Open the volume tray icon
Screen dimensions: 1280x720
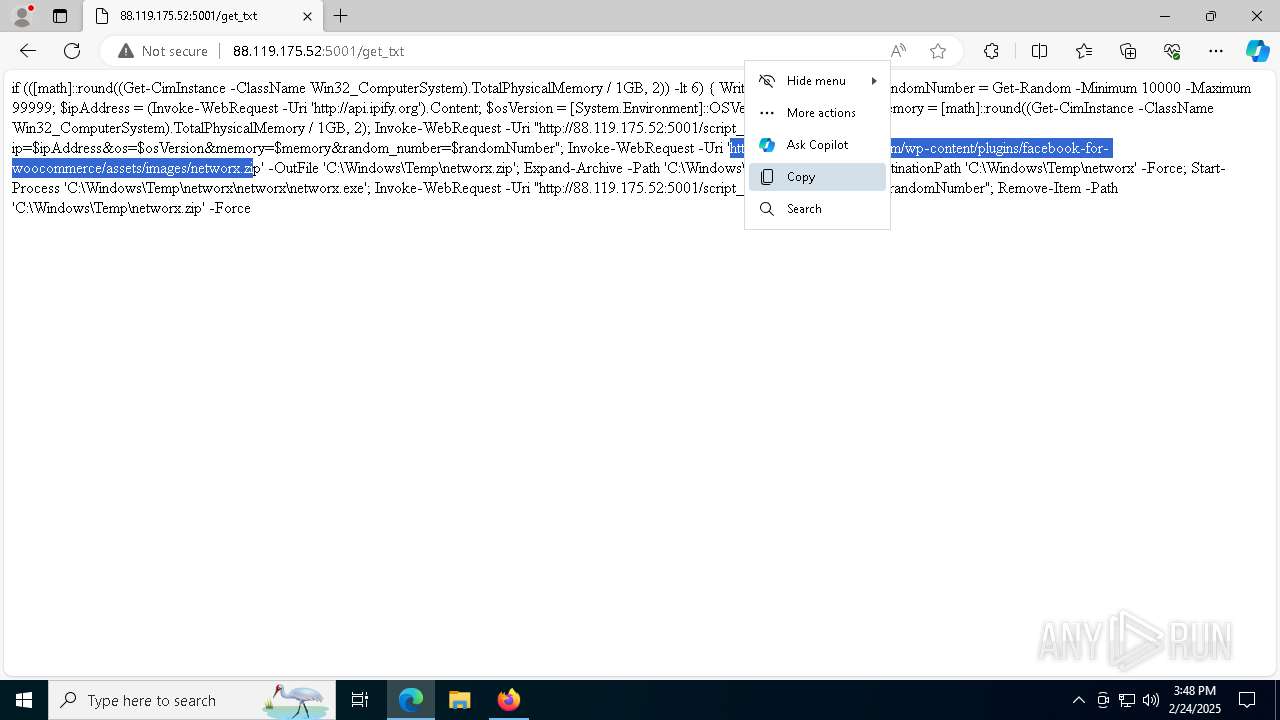pyautogui.click(x=1151, y=700)
